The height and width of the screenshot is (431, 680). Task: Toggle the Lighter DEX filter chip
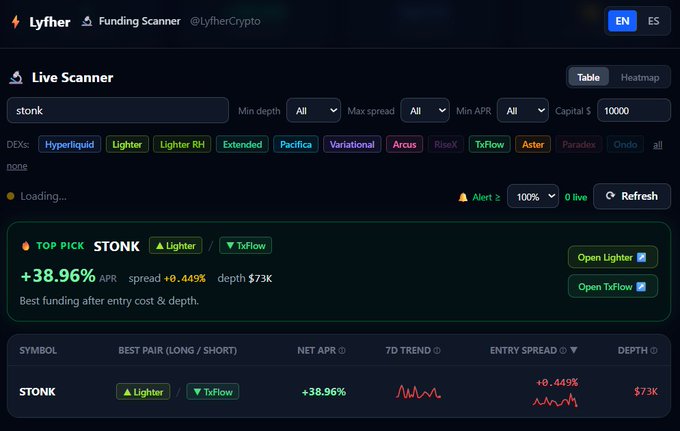point(127,144)
